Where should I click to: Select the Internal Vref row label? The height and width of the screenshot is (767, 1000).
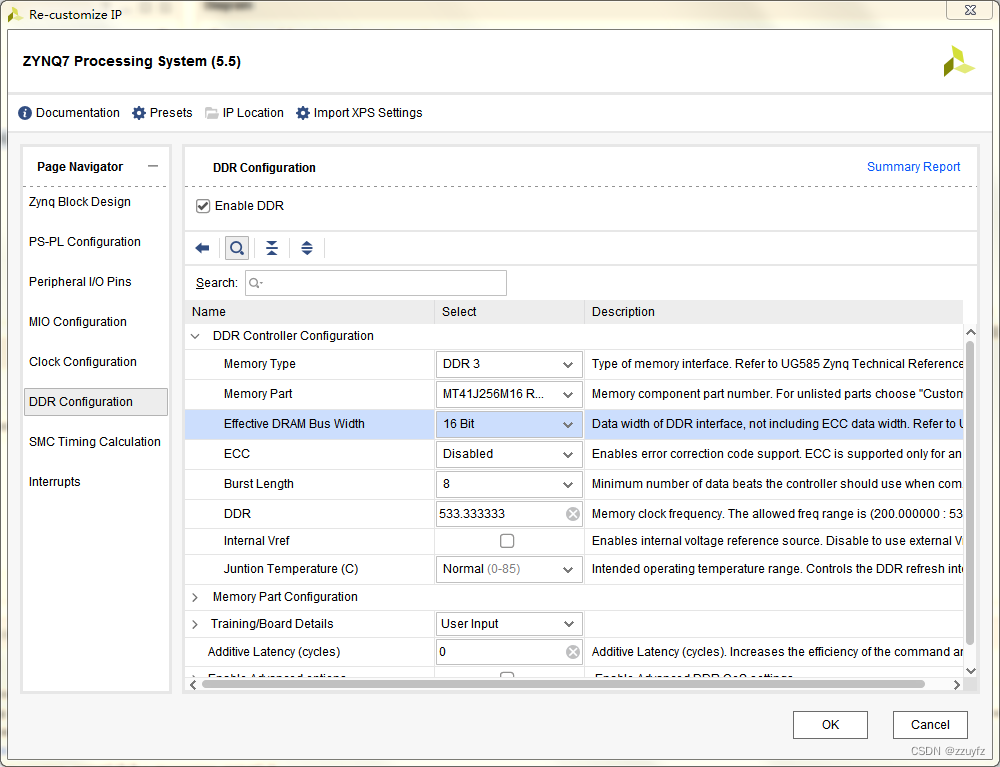(256, 541)
